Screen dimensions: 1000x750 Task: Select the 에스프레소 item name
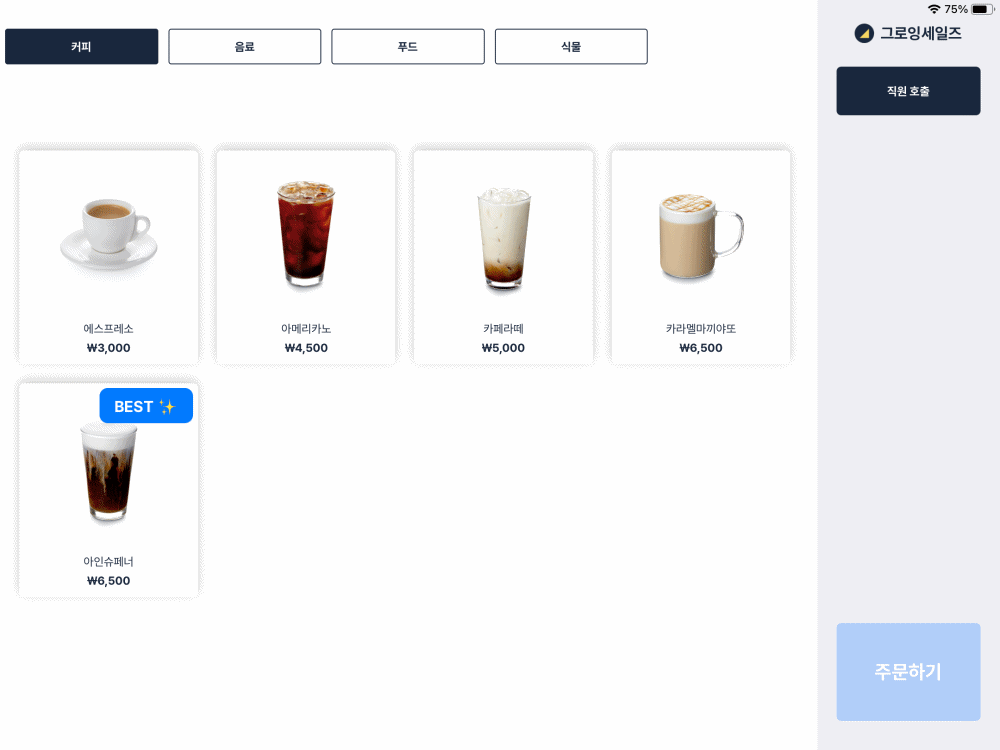click(108, 328)
